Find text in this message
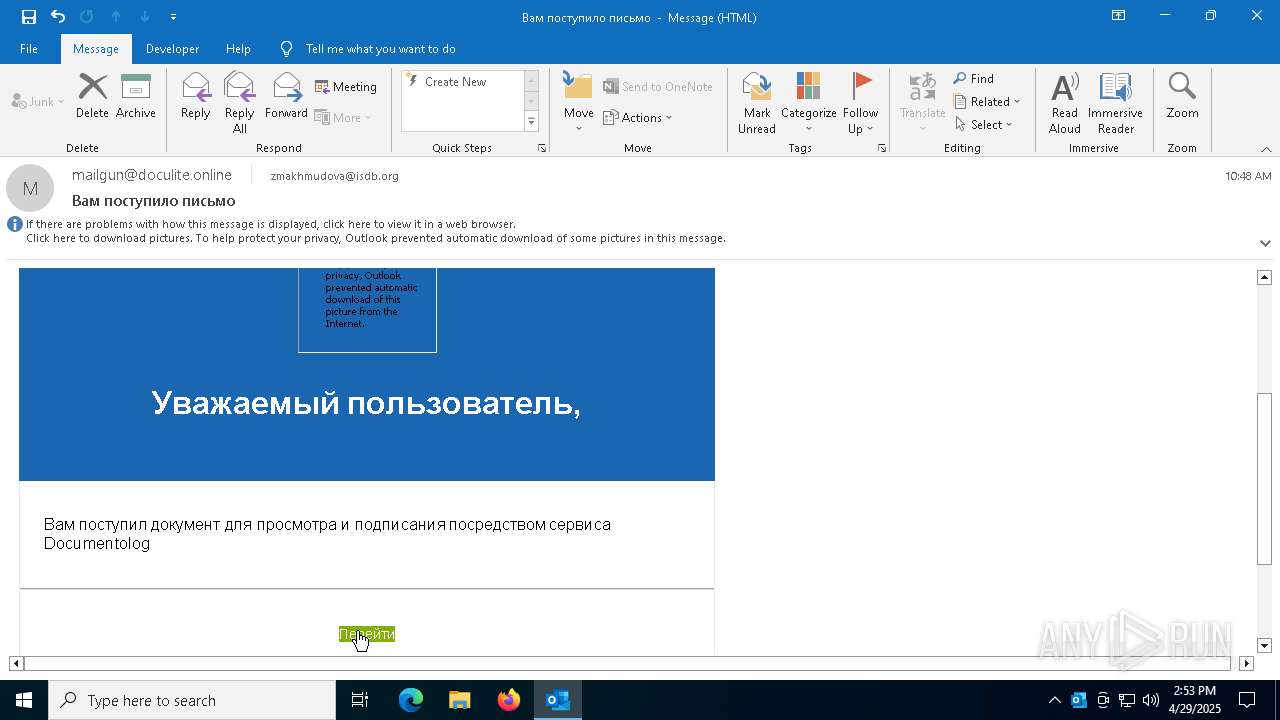This screenshot has height=720, width=1280. tap(974, 79)
